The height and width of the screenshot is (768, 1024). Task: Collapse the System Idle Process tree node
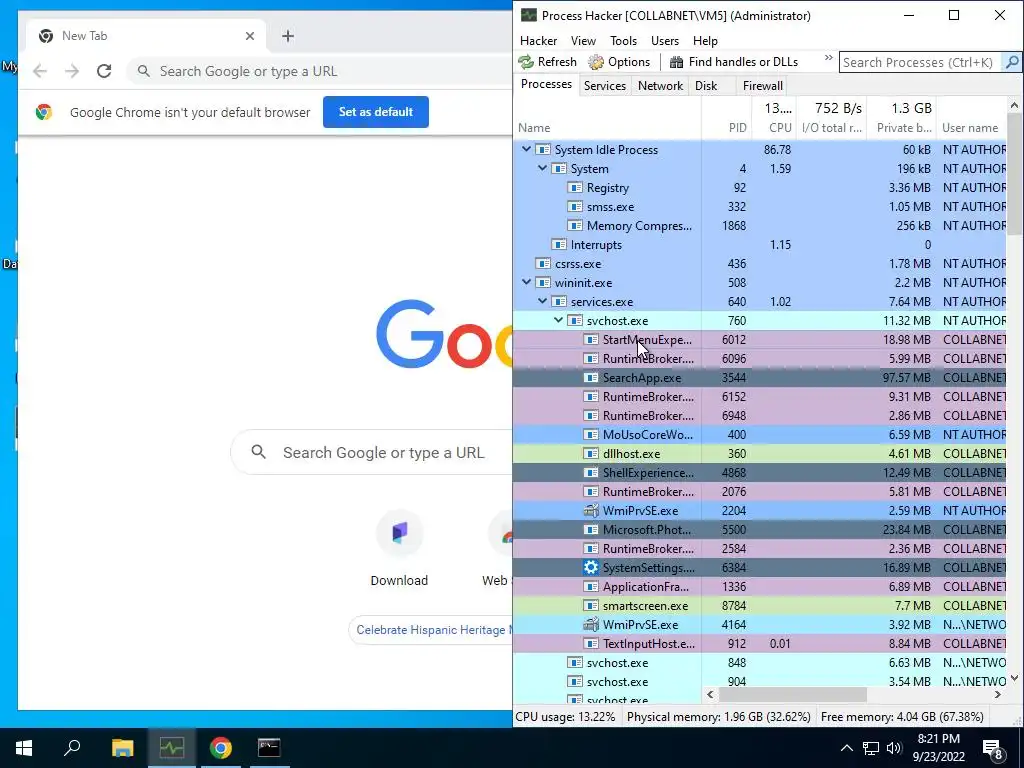point(526,150)
